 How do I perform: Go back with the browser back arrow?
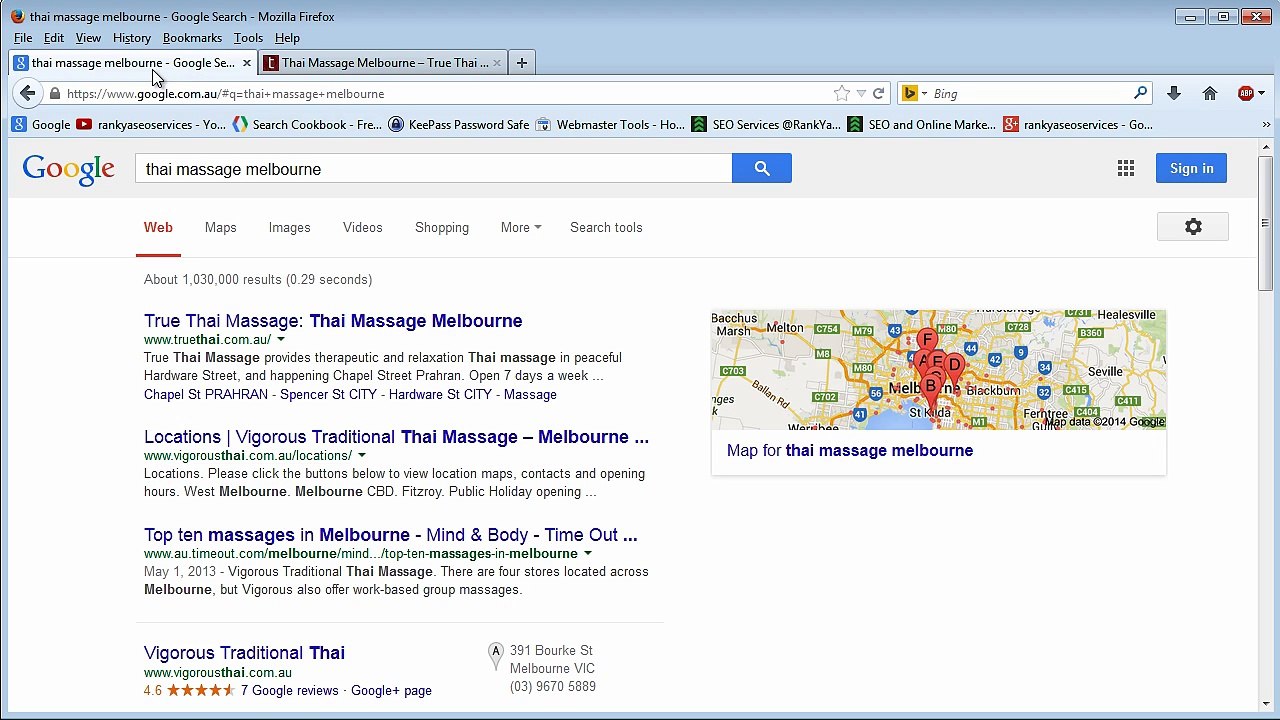pyautogui.click(x=27, y=93)
